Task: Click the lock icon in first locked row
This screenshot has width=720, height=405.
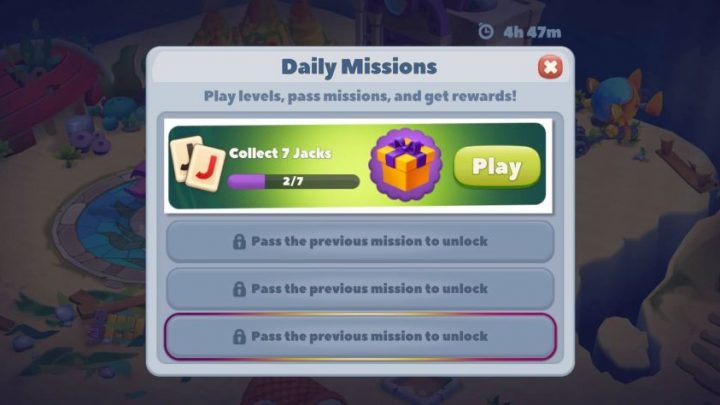Action: pos(239,242)
